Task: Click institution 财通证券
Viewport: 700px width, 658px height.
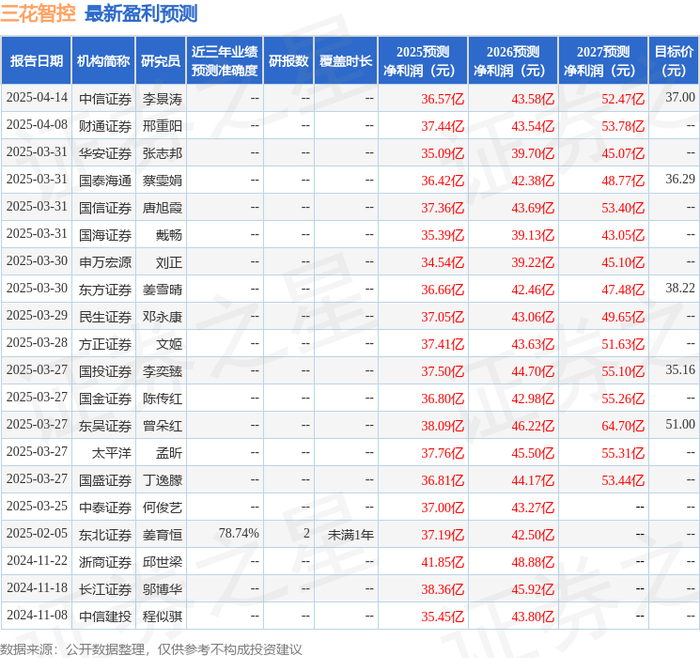Action: tap(105, 126)
